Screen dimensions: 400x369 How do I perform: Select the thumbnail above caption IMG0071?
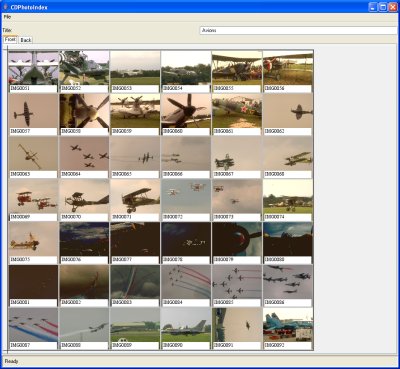[x=135, y=196]
